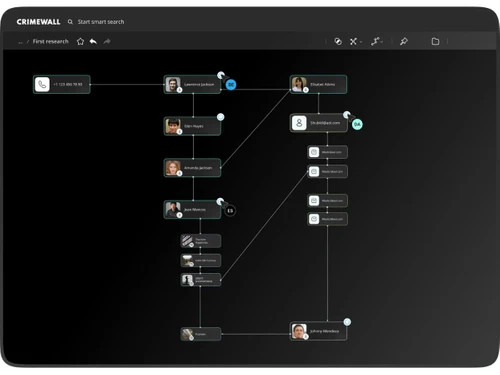Select the aol.com account node text

pos(325,123)
